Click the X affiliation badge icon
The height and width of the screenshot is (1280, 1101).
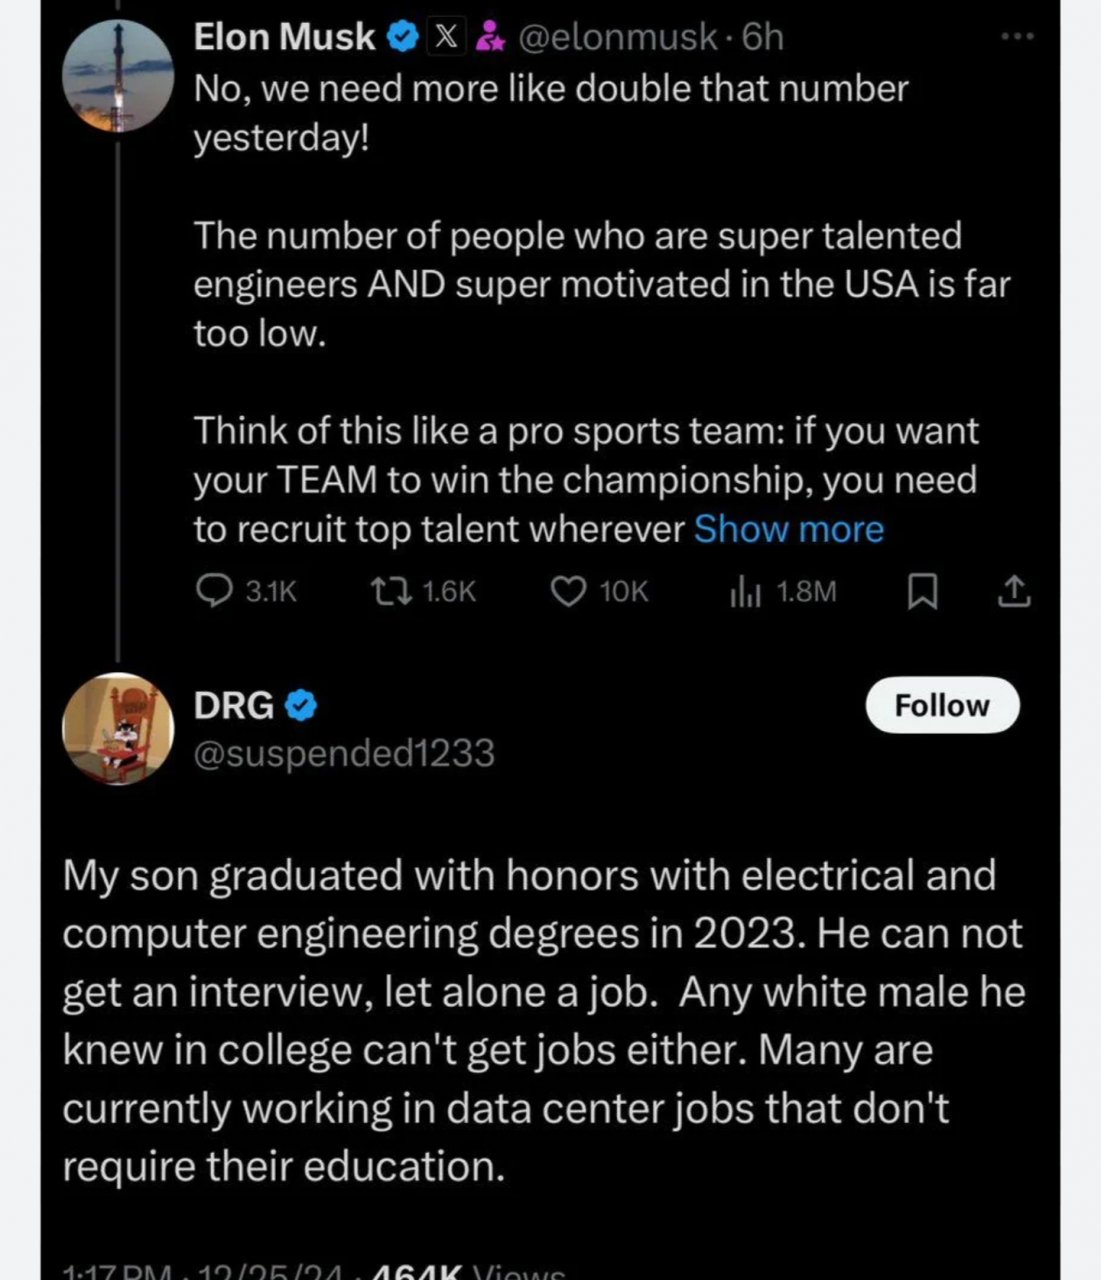pyautogui.click(x=446, y=38)
